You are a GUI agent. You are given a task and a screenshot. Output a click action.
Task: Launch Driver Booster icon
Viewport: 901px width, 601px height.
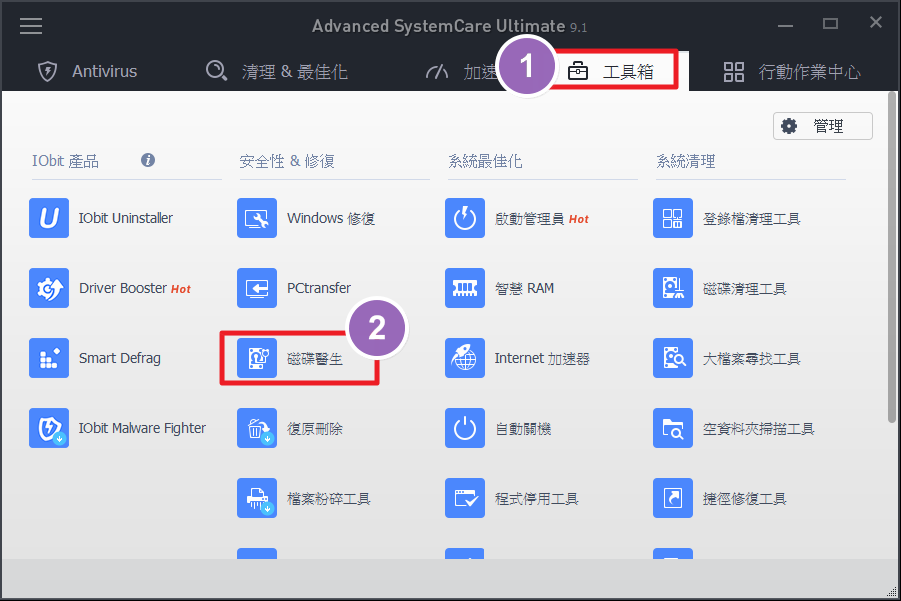pyautogui.click(x=49, y=288)
